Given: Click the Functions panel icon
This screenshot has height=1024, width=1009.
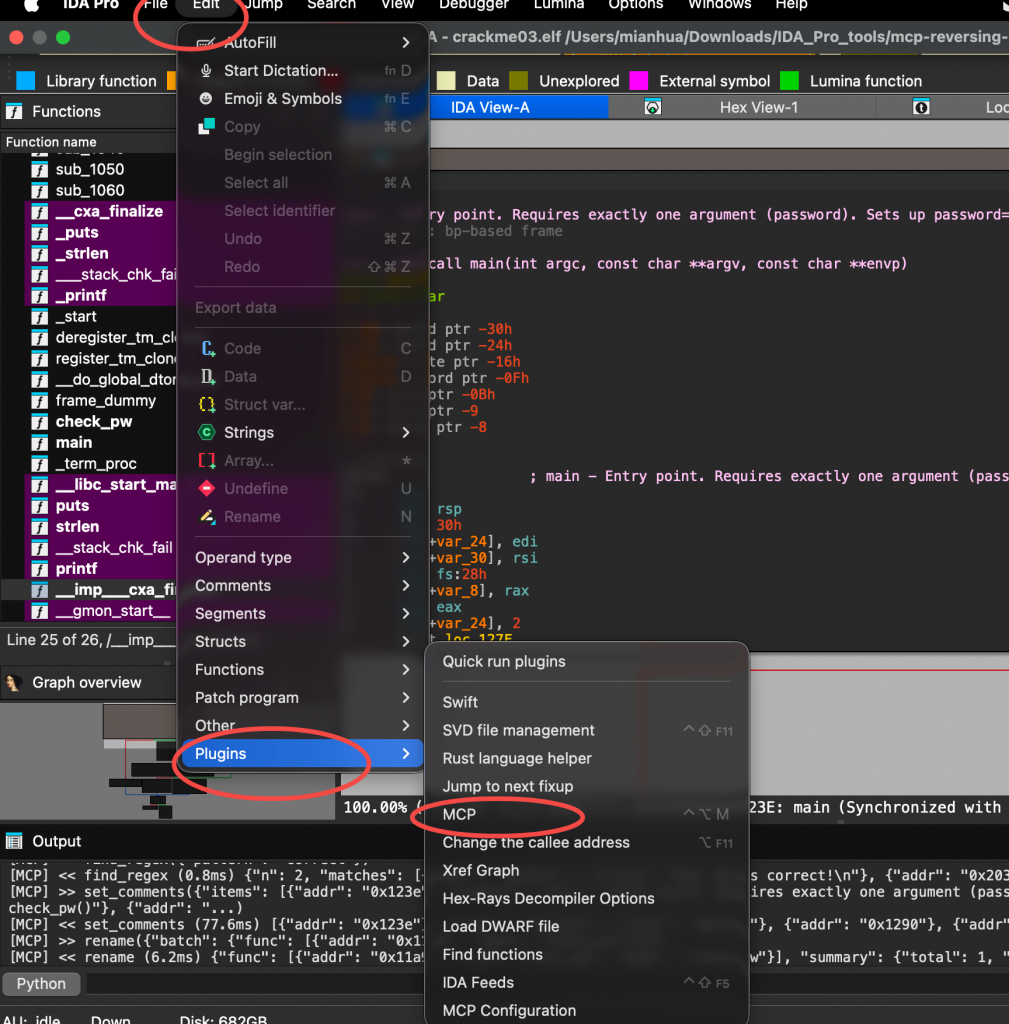Looking at the screenshot, I should click(14, 112).
